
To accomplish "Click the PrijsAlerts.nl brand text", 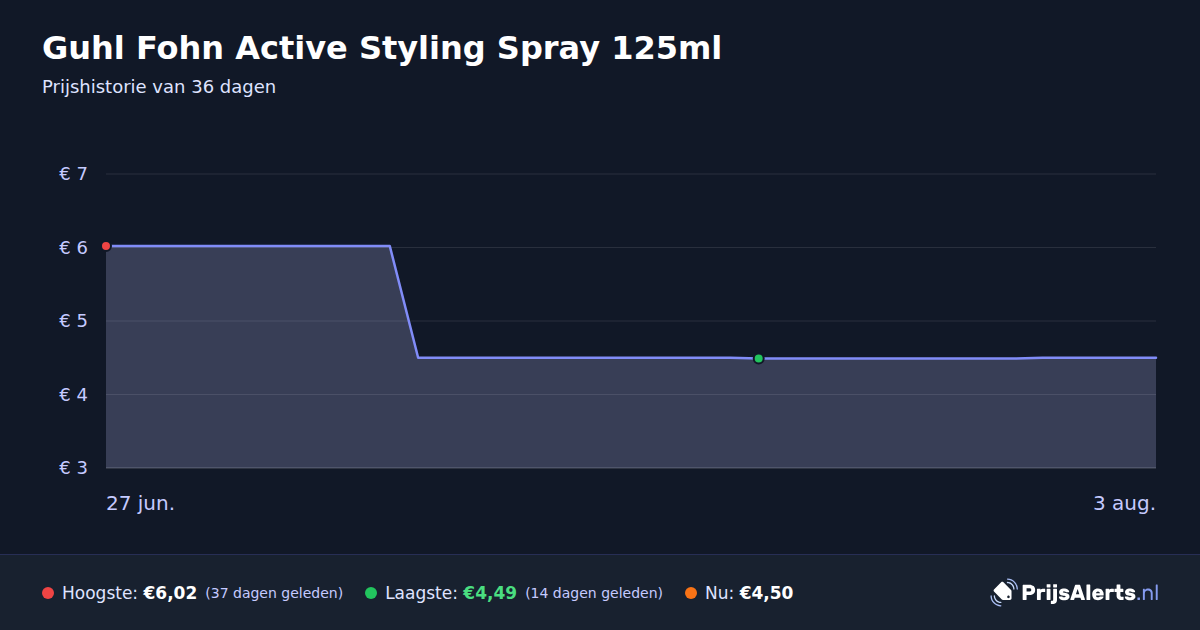I will (x=1090, y=592).
